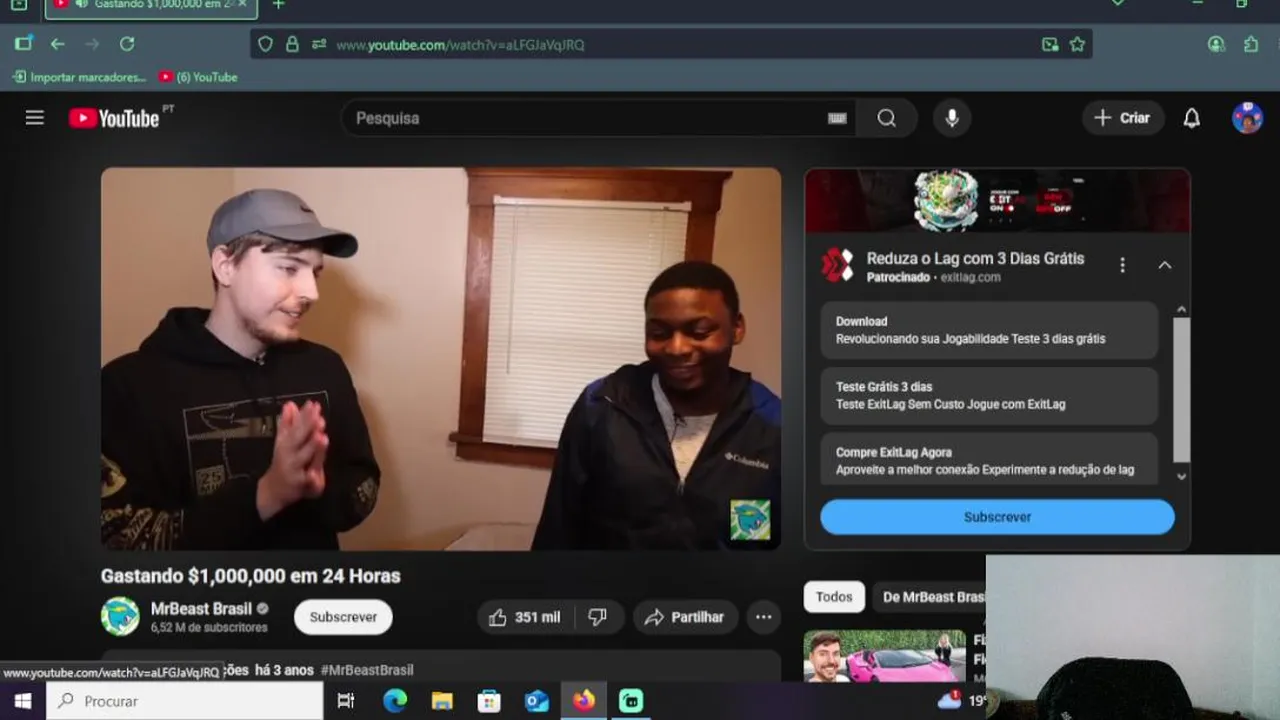Open the MrBeast Brasil channel name link

201,608
